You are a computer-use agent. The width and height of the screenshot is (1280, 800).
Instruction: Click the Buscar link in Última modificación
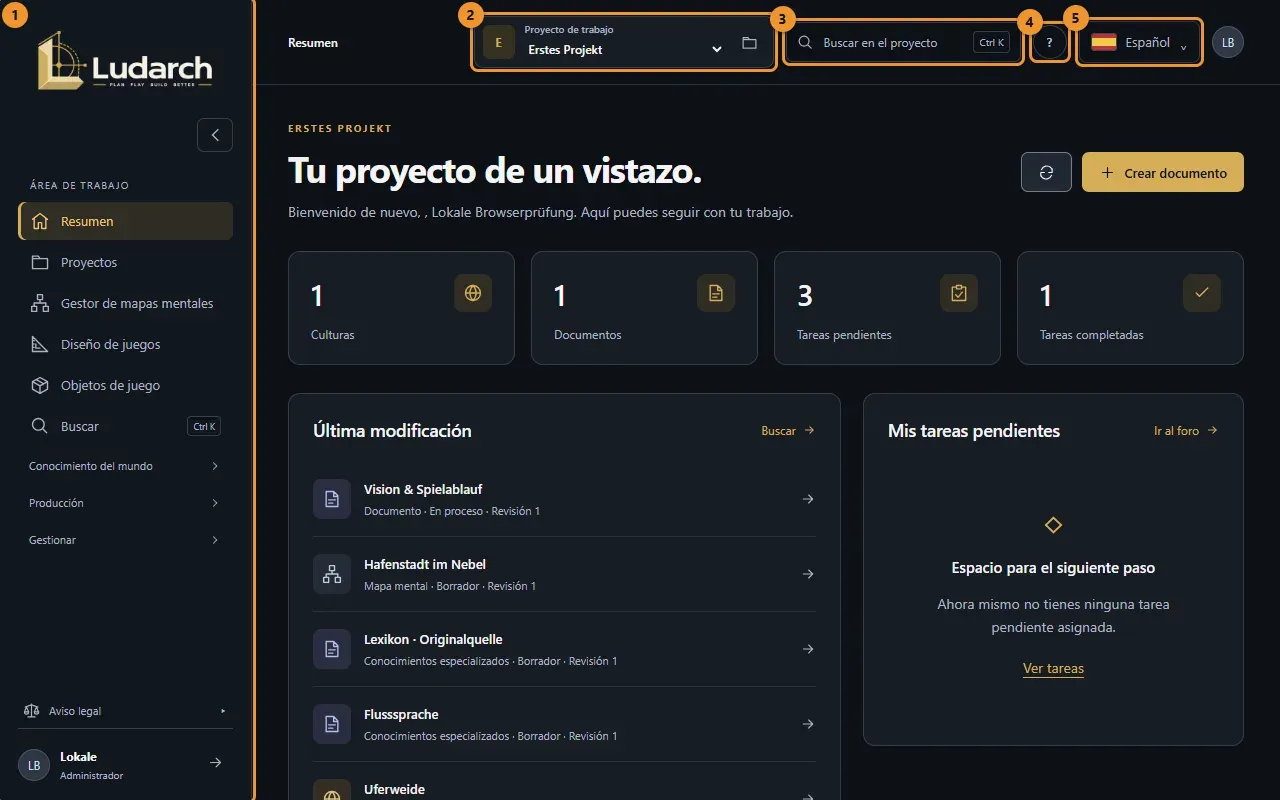coord(788,431)
